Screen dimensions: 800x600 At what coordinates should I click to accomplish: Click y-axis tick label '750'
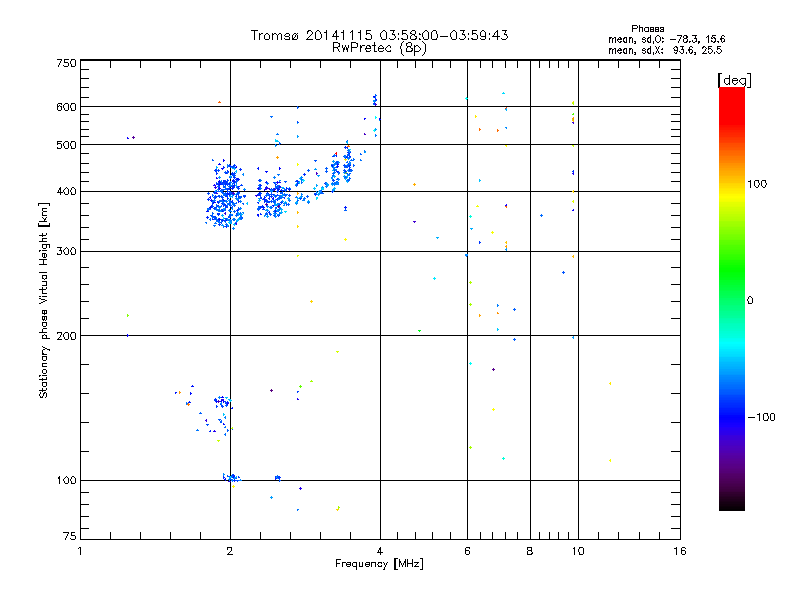66,63
